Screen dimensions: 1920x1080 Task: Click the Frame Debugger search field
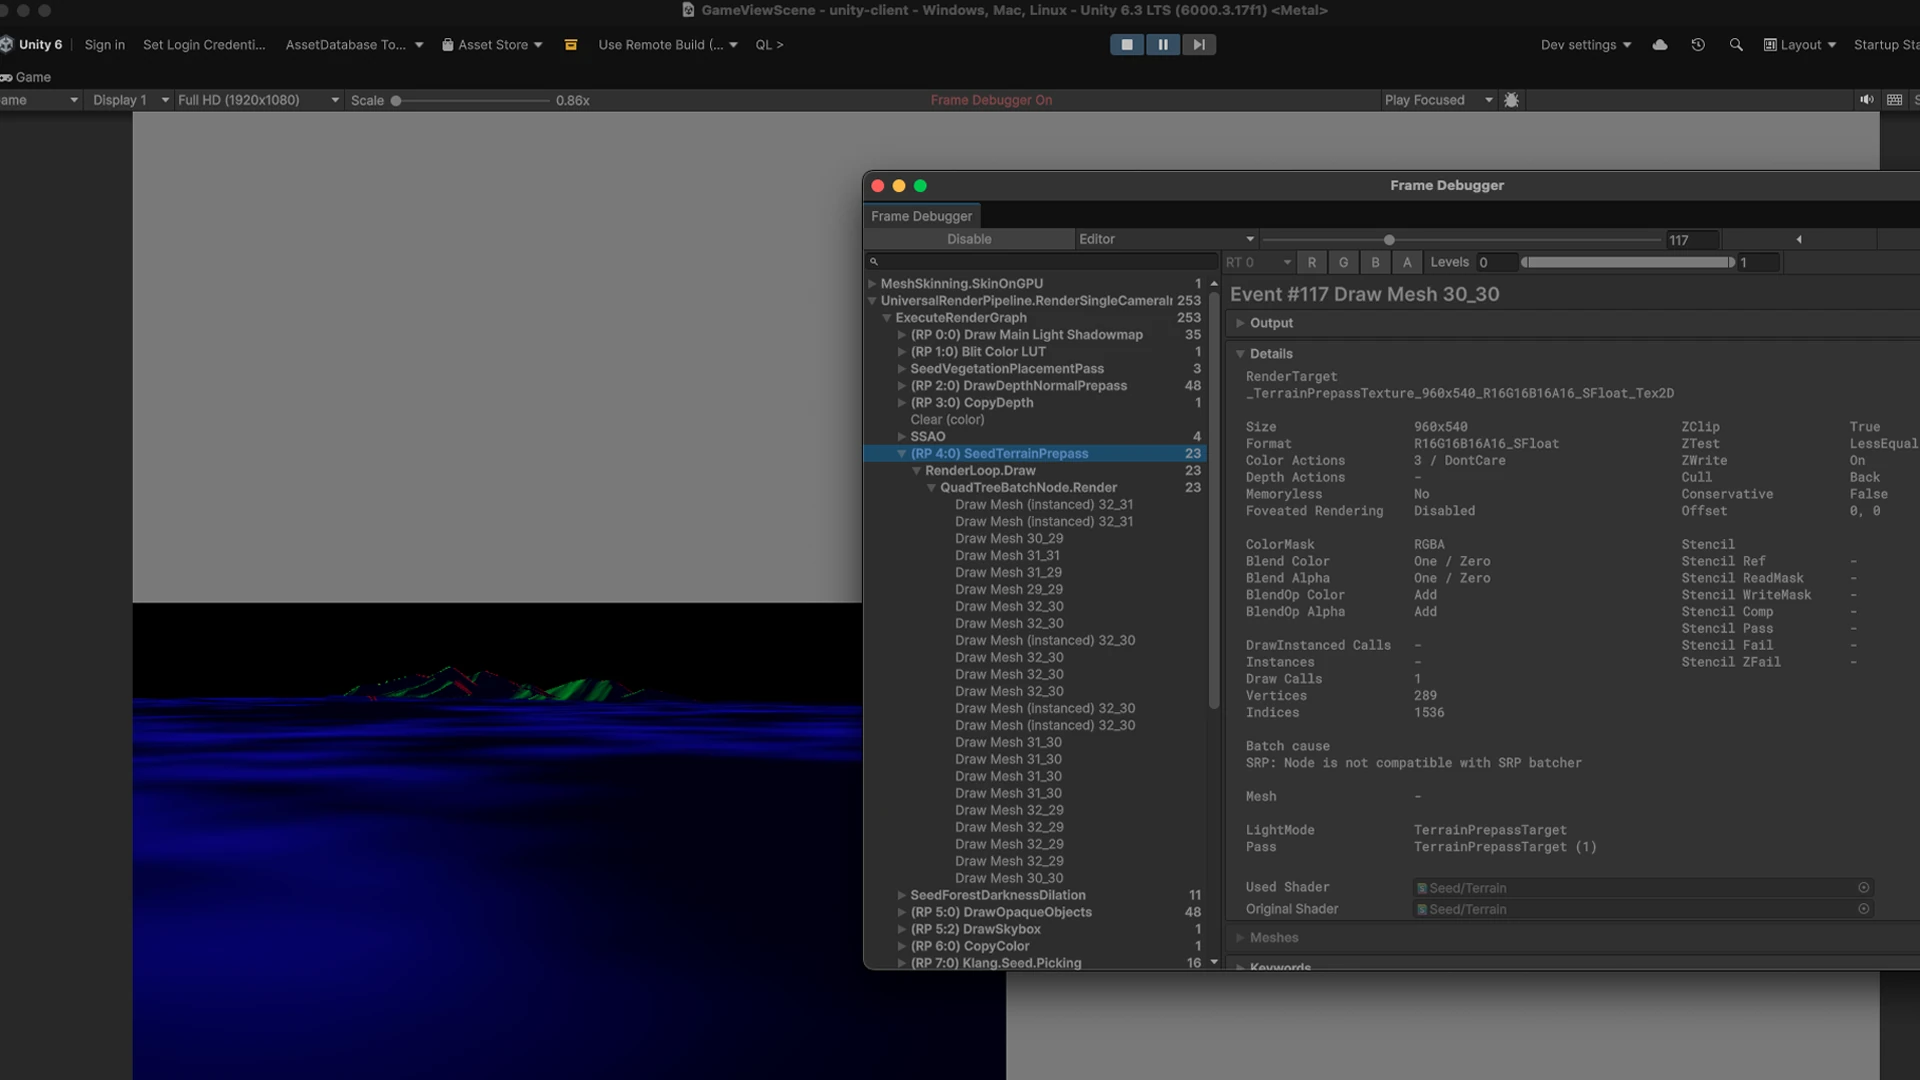coord(1040,262)
